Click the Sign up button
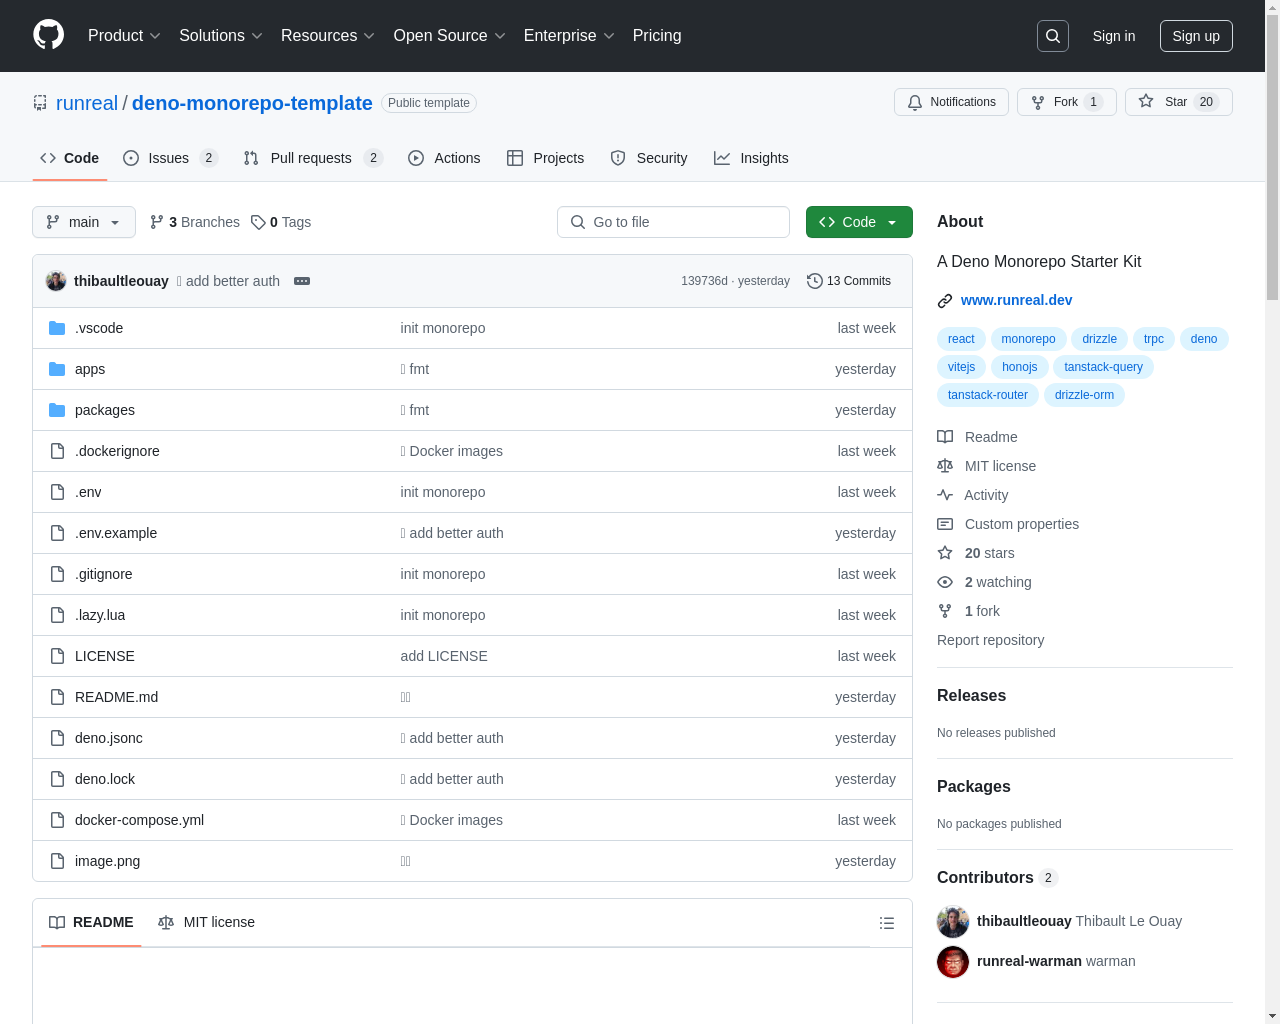This screenshot has width=1280, height=1024. (1196, 36)
